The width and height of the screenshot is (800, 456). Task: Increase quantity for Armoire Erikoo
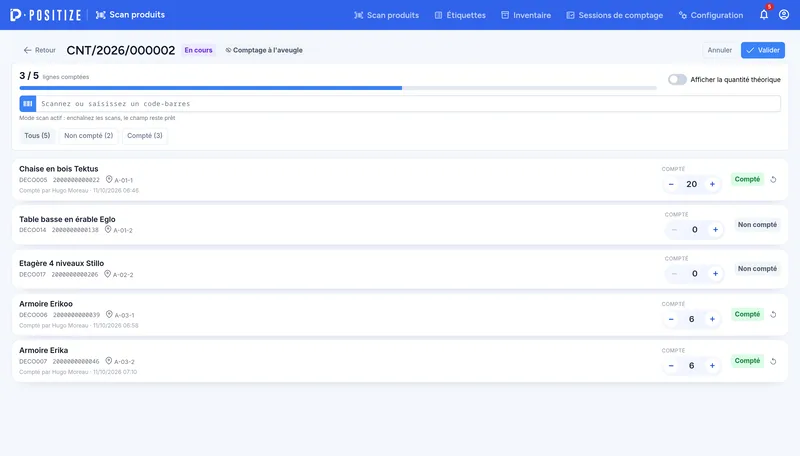click(x=712, y=319)
